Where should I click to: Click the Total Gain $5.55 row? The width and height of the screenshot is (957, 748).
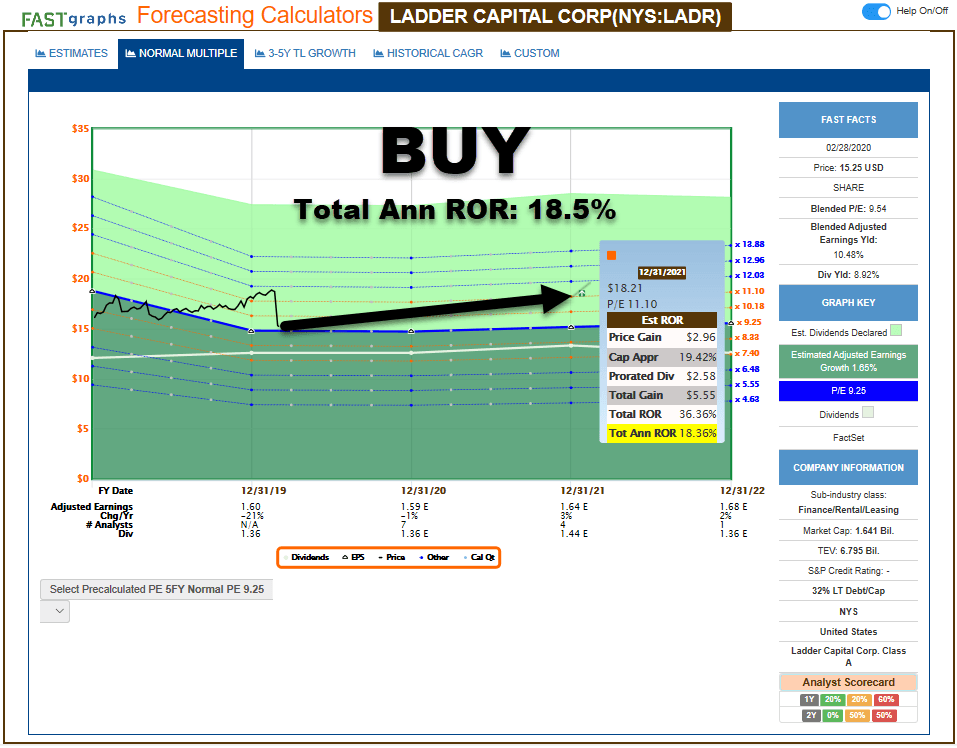[x=662, y=395]
